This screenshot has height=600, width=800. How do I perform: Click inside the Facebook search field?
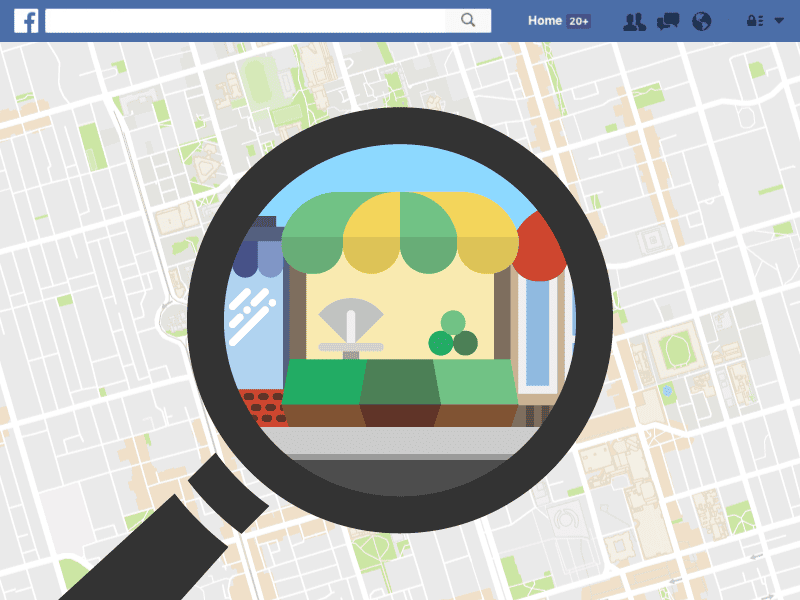click(x=245, y=20)
